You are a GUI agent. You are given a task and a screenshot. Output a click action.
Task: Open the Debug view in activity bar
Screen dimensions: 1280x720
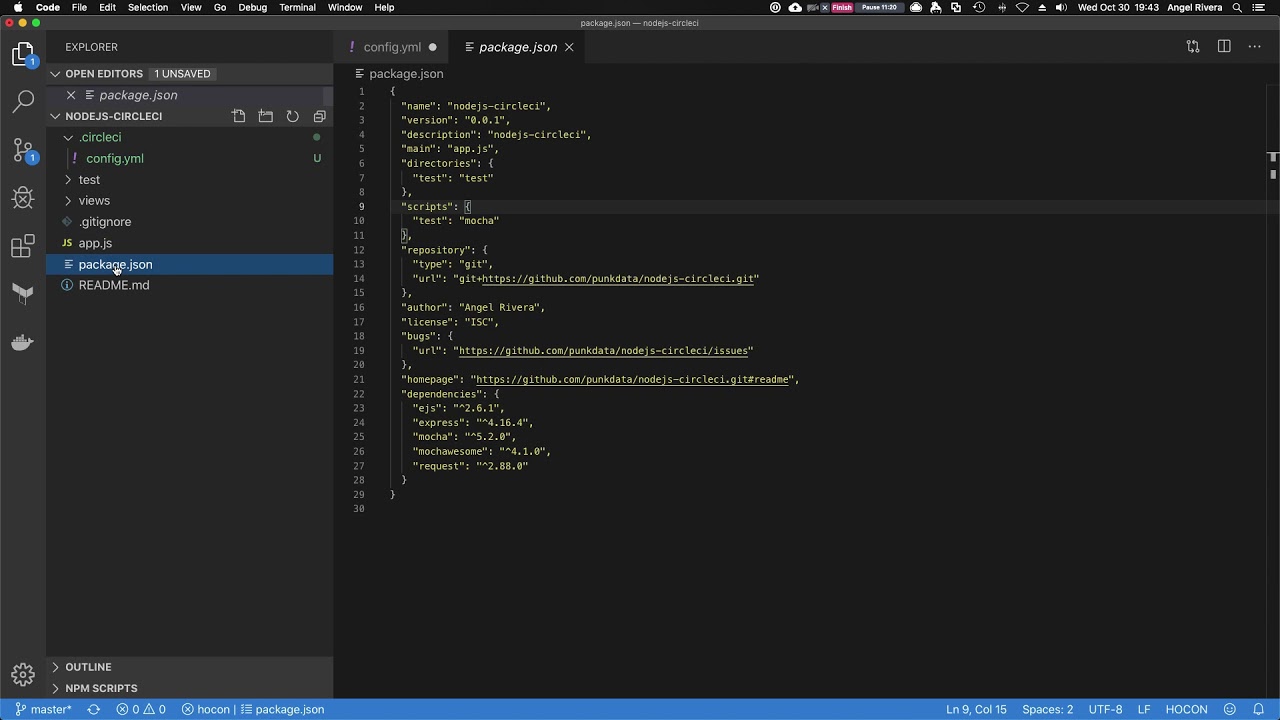(x=23, y=198)
